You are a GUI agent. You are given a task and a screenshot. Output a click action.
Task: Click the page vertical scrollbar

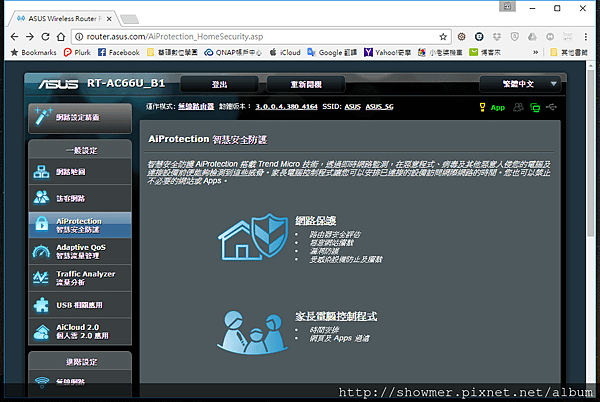pyautogui.click(x=591, y=153)
